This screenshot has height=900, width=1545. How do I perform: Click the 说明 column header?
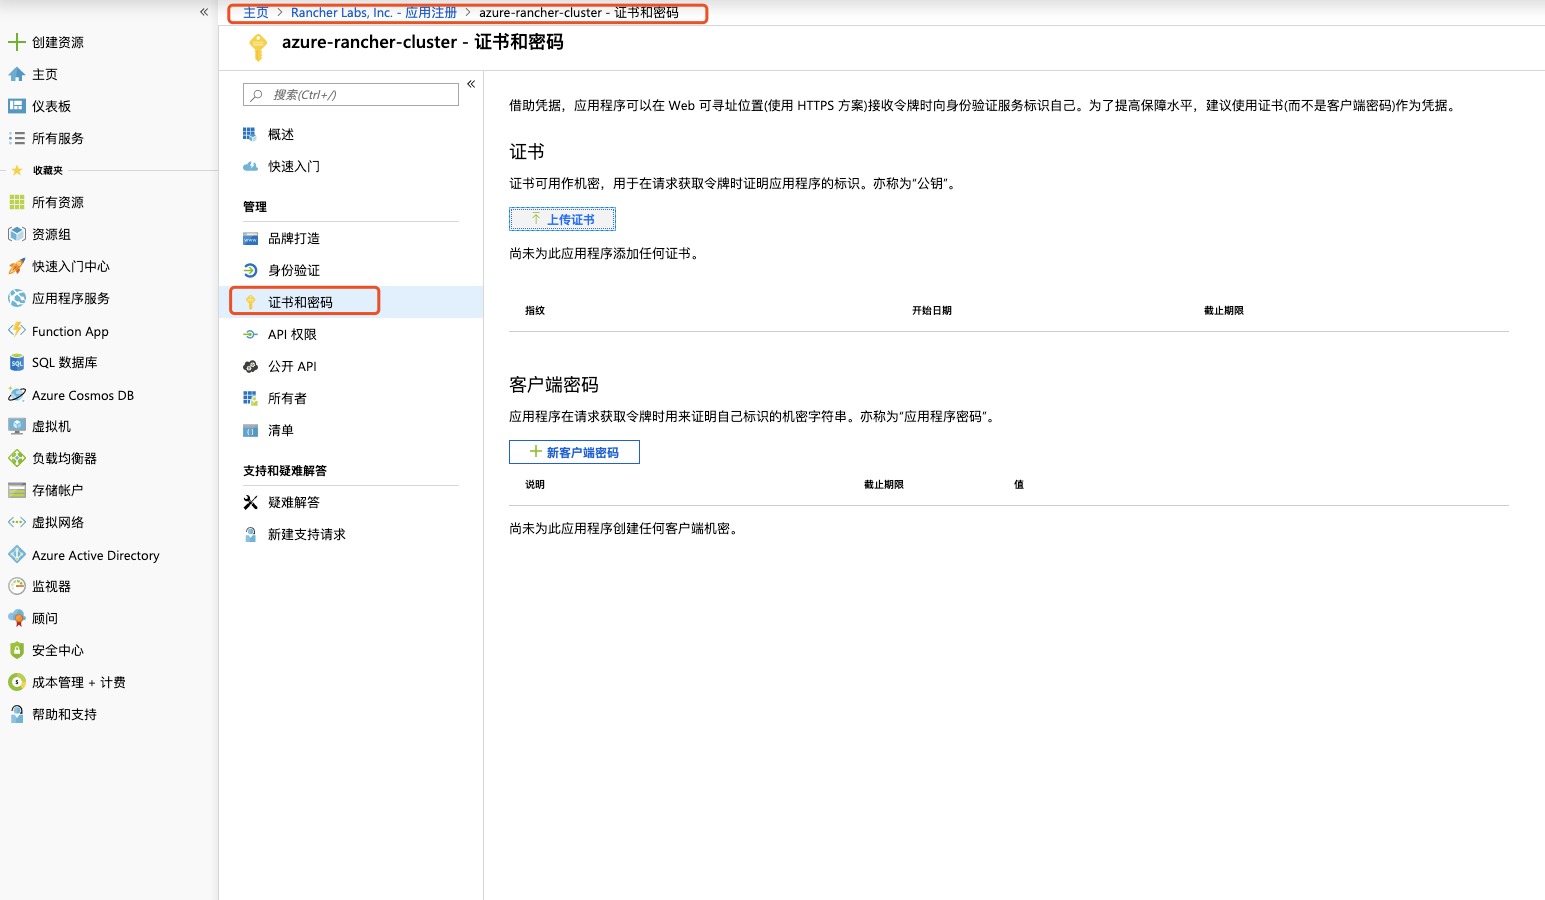pyautogui.click(x=535, y=485)
